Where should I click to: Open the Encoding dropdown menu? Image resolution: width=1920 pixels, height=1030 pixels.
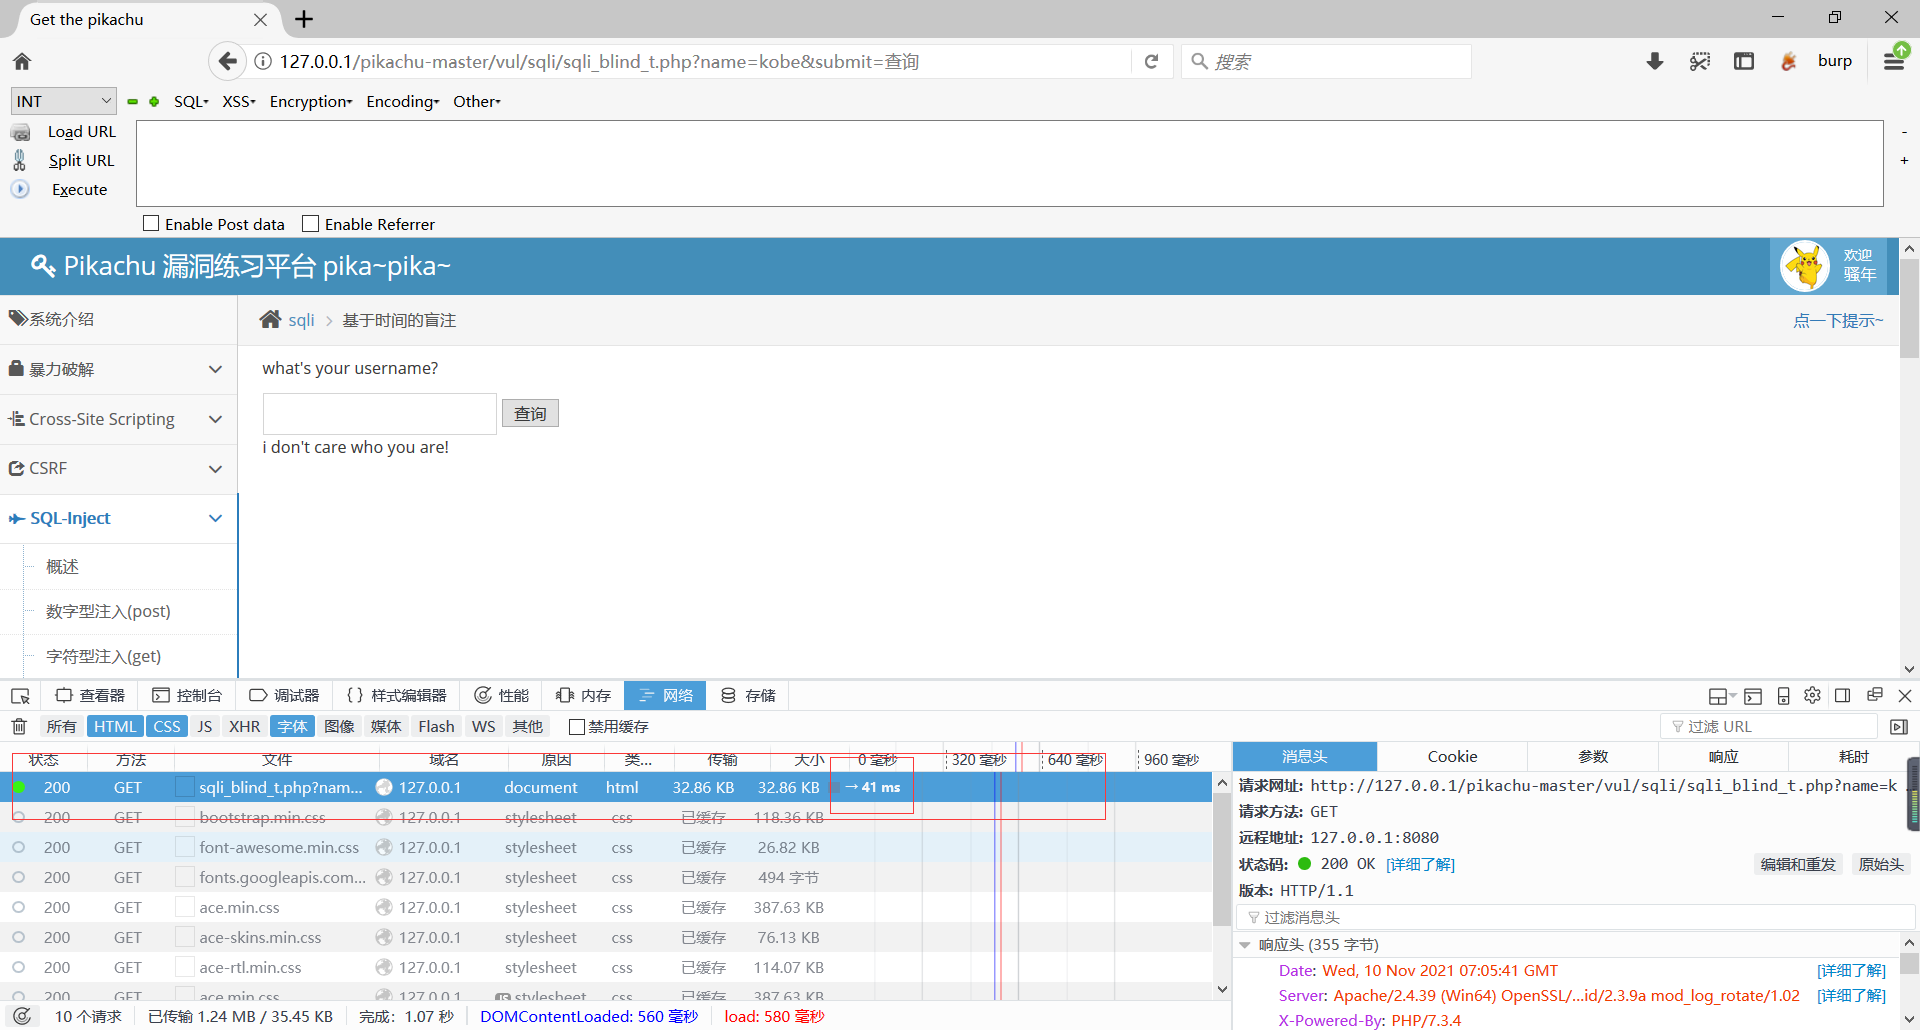tap(402, 102)
